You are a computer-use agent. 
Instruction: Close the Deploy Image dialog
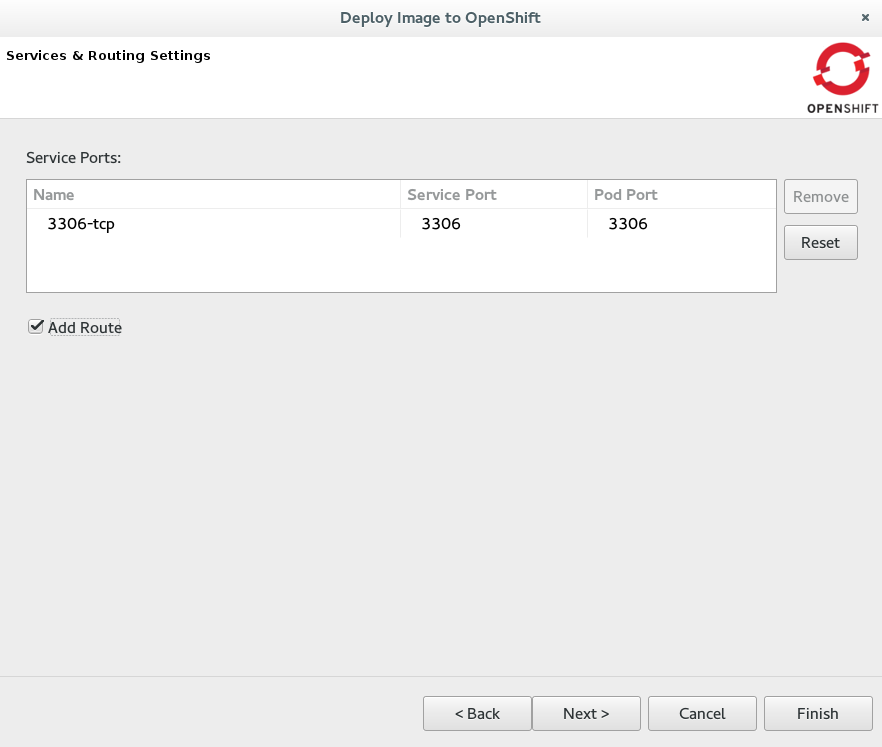(865, 18)
